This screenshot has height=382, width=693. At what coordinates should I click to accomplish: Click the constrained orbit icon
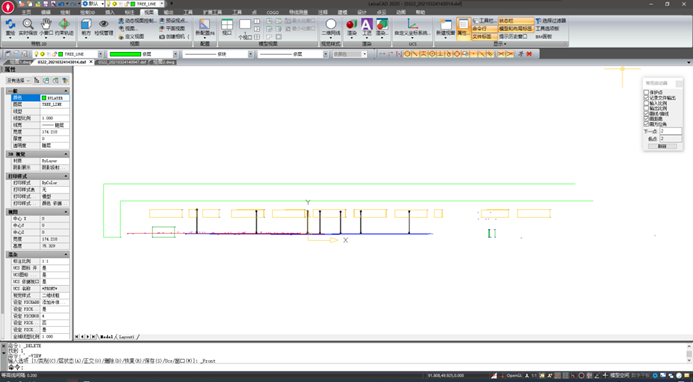tap(65, 24)
